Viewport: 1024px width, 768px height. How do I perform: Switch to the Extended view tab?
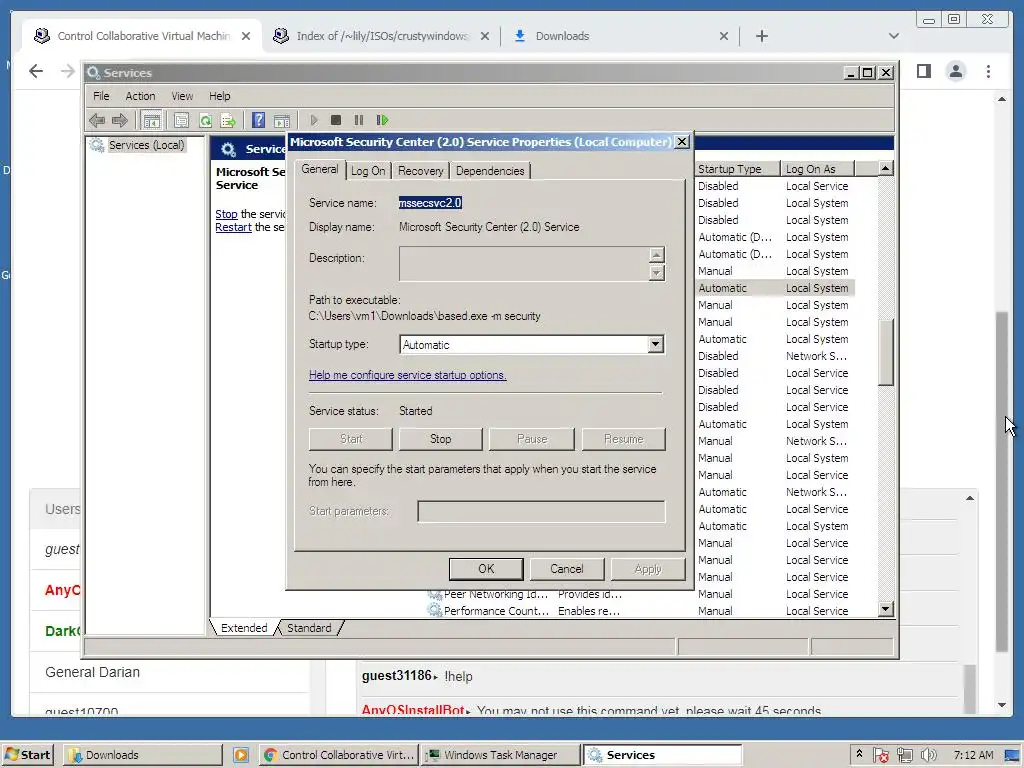[x=244, y=628]
